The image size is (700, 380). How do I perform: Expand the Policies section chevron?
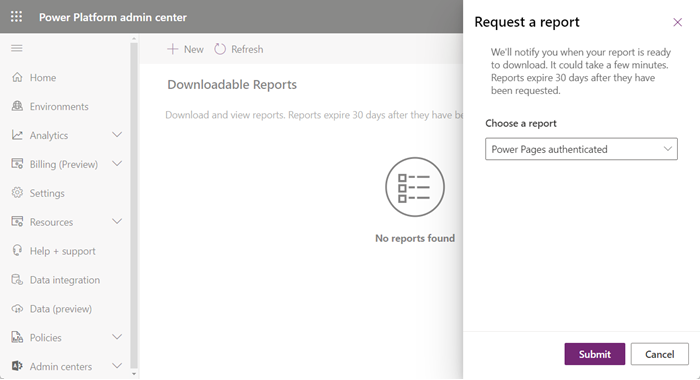[117, 337]
